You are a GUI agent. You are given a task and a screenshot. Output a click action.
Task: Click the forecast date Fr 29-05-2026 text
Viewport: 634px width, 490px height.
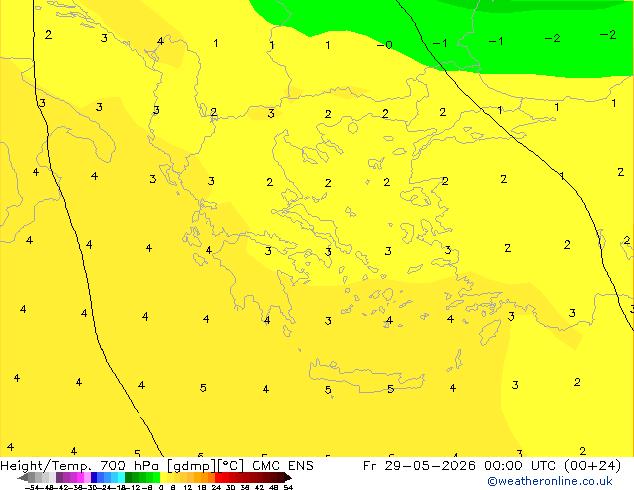pos(419,466)
